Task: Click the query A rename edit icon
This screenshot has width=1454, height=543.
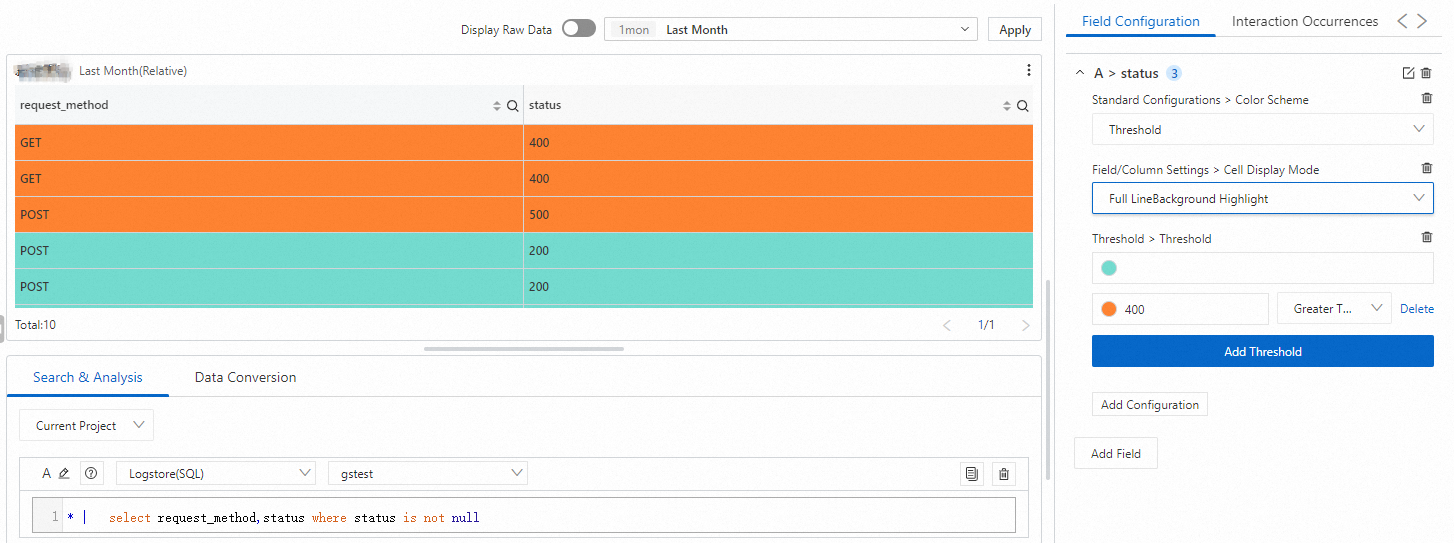Action: [64, 473]
